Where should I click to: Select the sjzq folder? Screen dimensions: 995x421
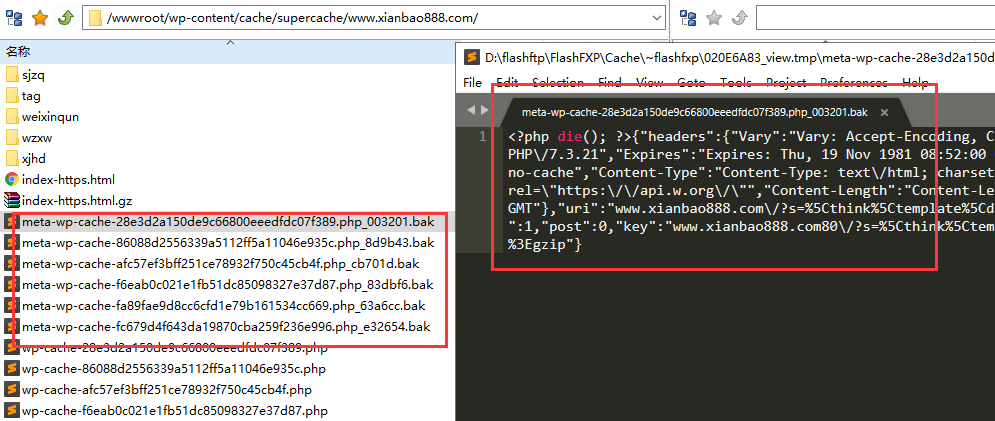tap(33, 76)
